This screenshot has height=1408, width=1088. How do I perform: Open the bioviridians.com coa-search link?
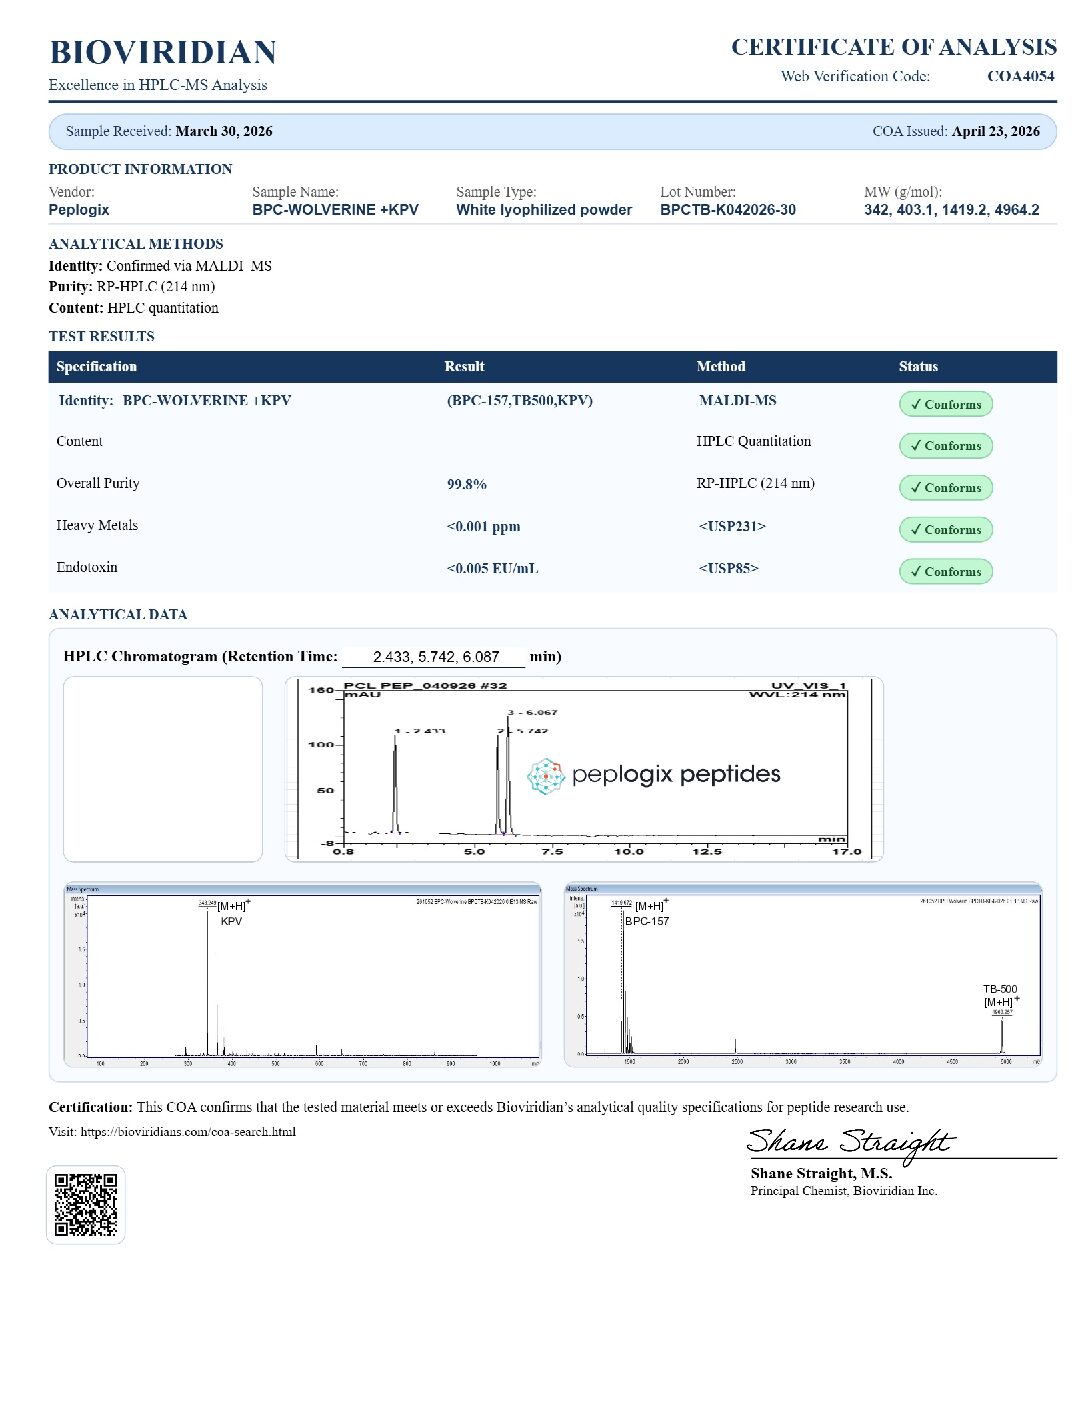188,1132
